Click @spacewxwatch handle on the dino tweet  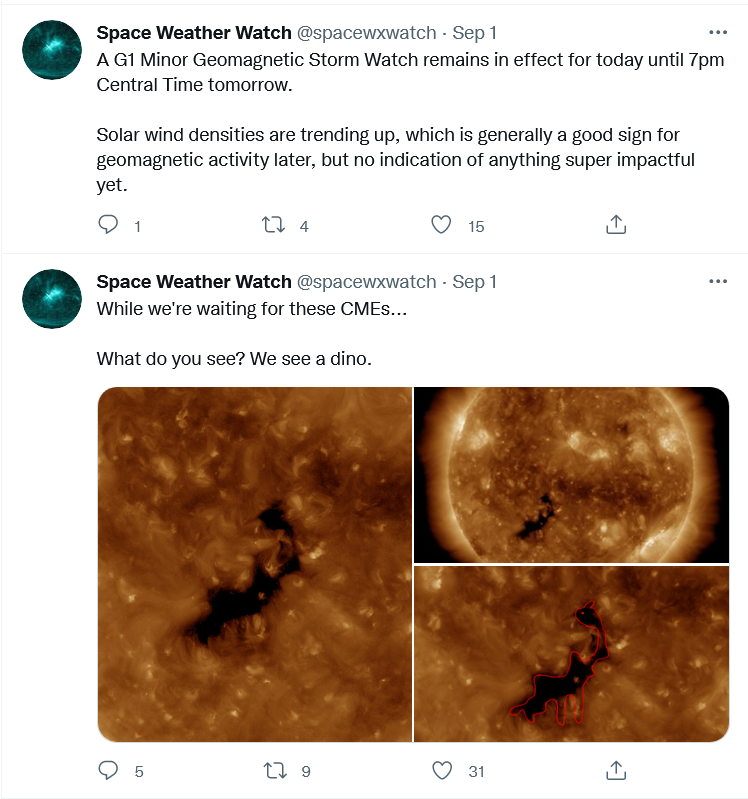(x=367, y=283)
